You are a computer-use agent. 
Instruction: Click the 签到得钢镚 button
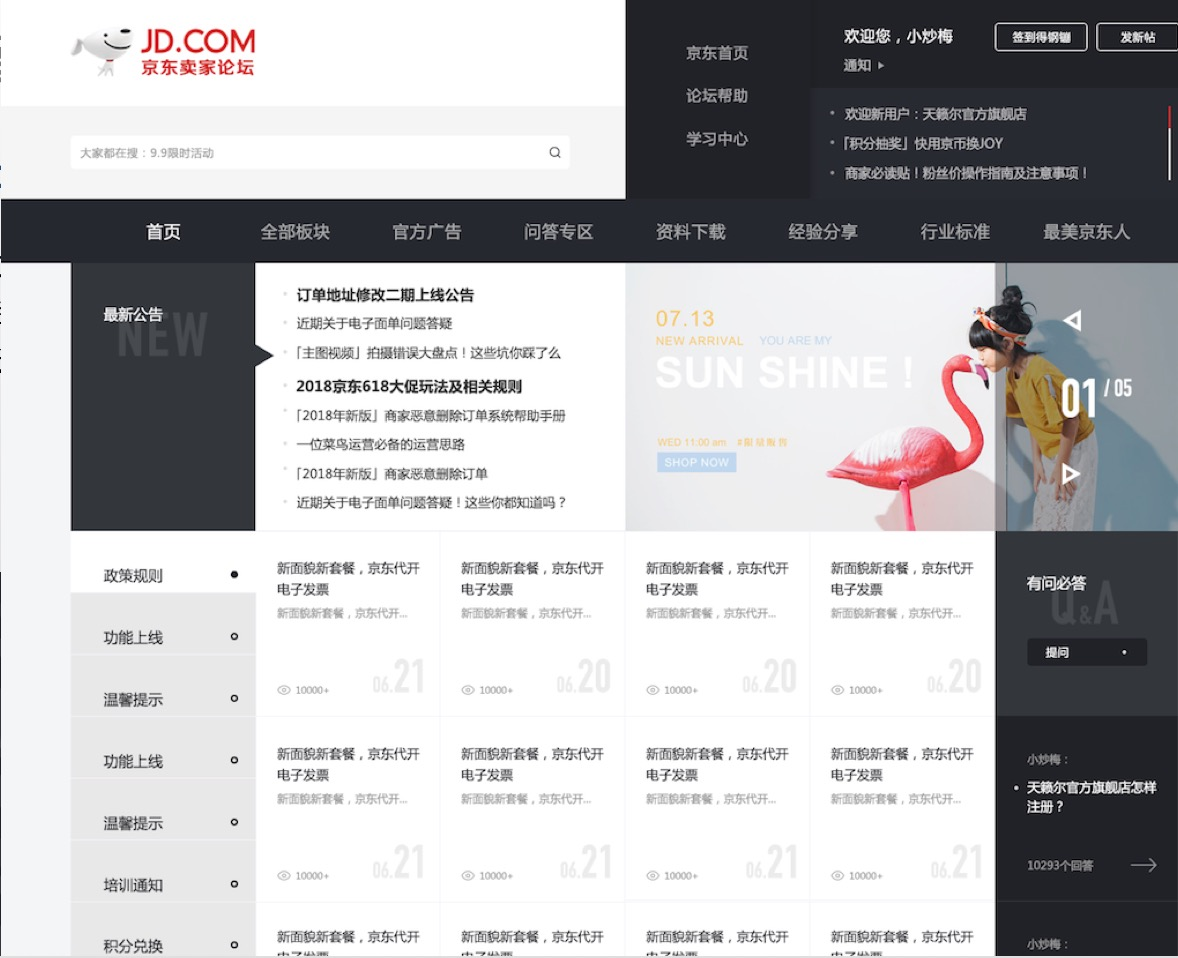[1040, 37]
